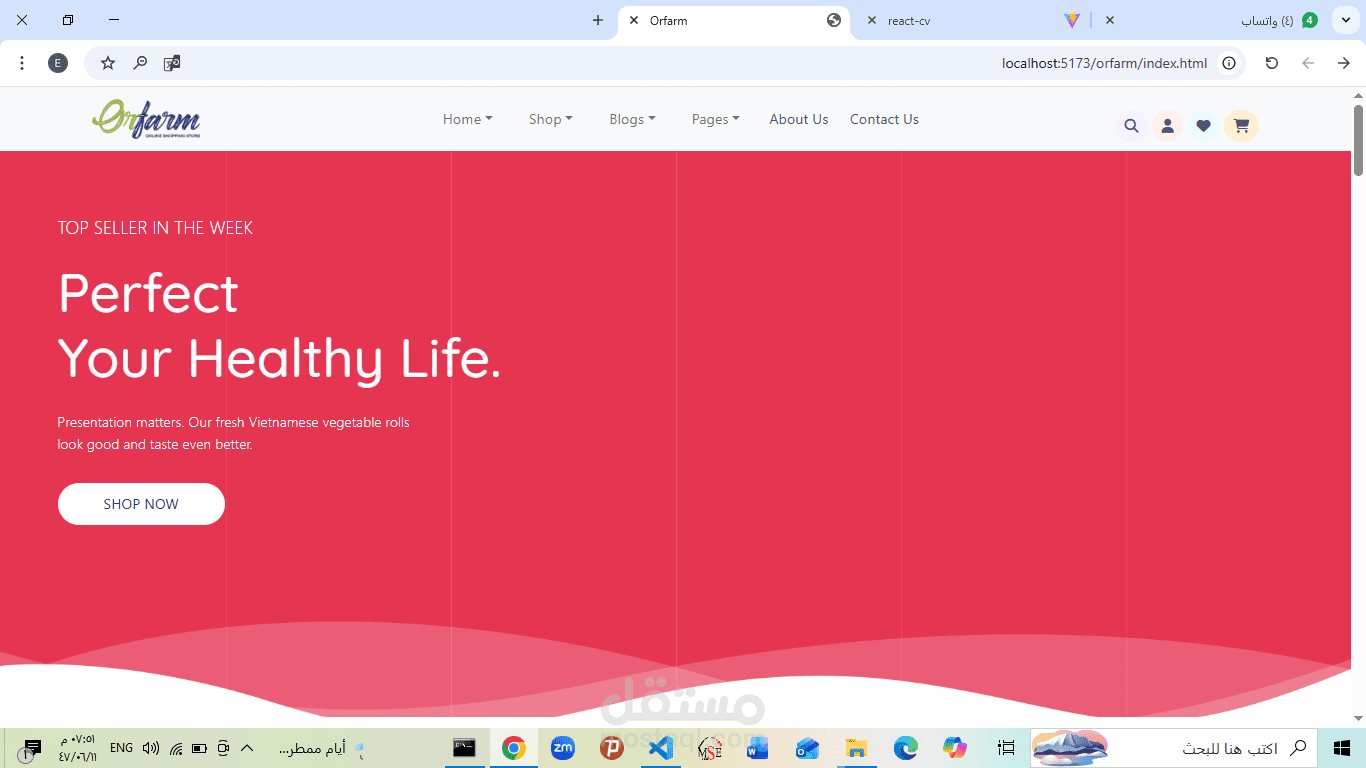Click the 'TOP SELLER IN THE WEEK' text

pyautogui.click(x=155, y=228)
